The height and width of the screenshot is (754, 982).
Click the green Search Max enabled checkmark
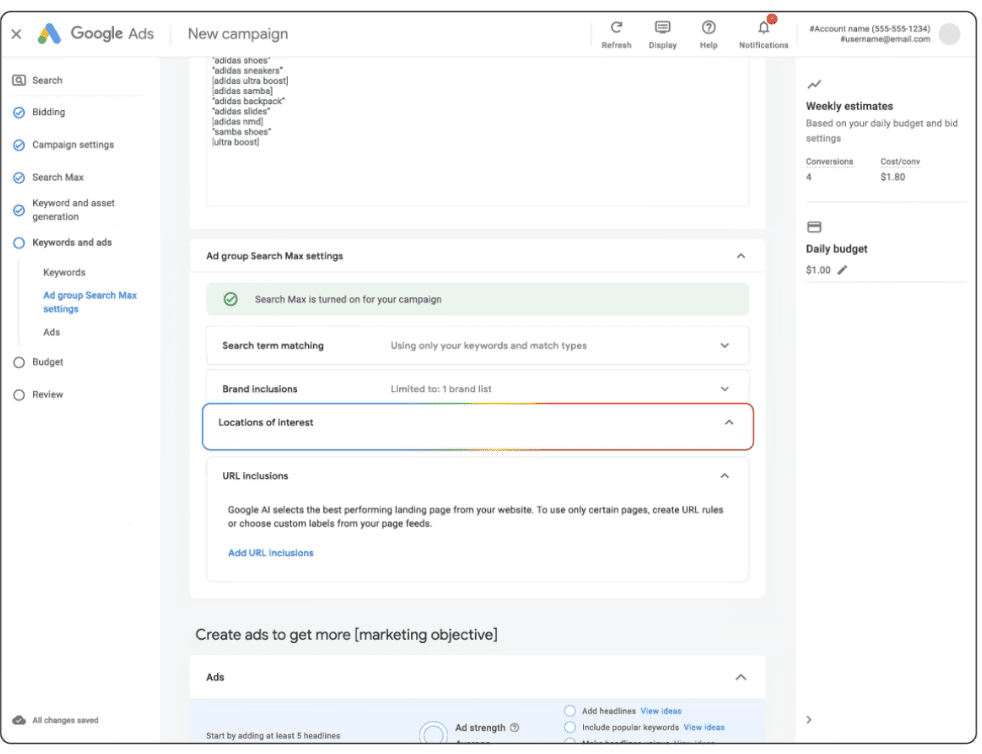point(230,299)
